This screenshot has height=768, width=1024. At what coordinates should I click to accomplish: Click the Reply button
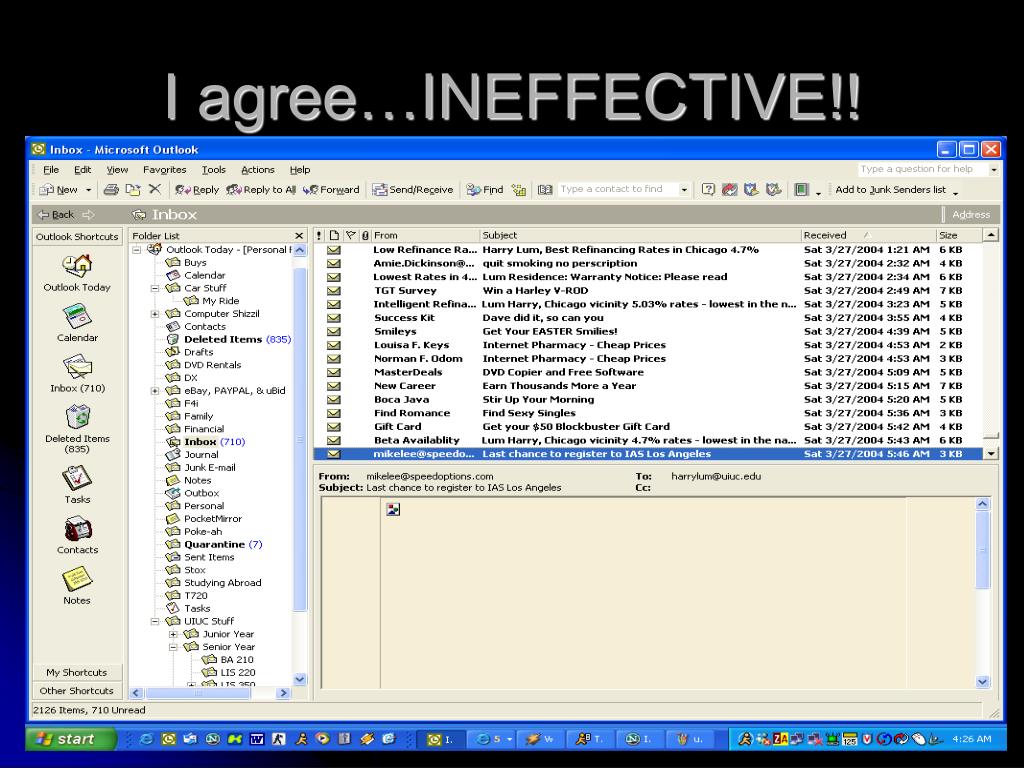point(197,189)
